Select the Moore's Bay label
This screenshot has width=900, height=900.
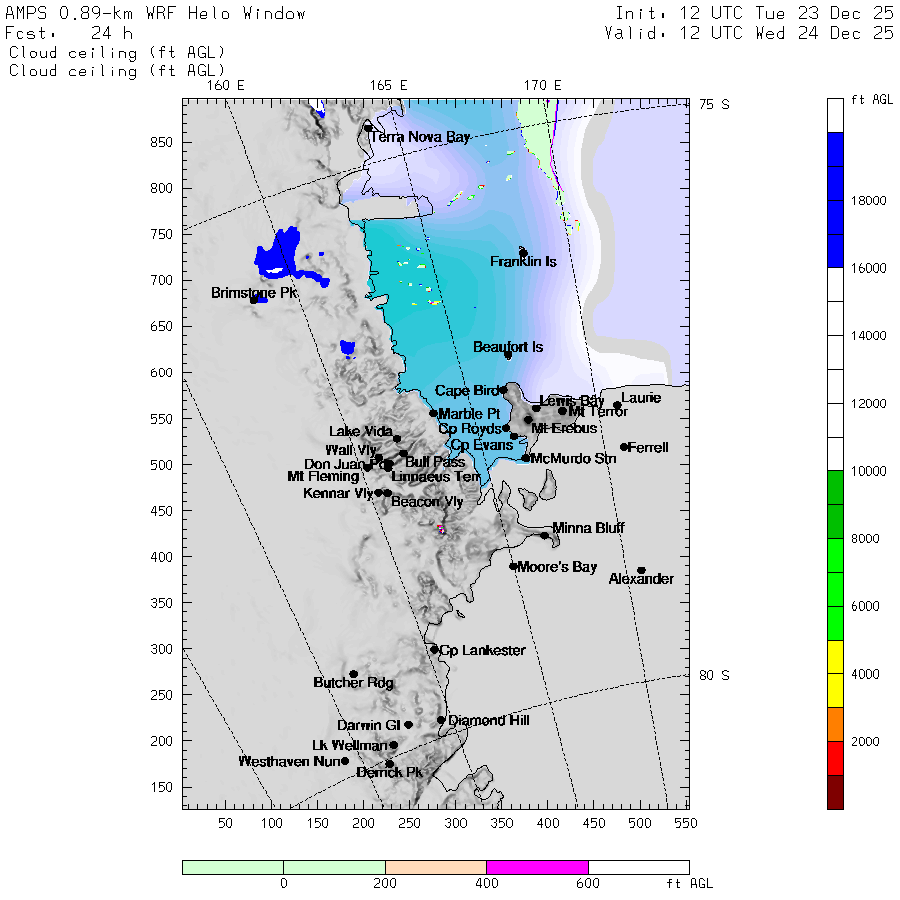pyautogui.click(x=557, y=567)
